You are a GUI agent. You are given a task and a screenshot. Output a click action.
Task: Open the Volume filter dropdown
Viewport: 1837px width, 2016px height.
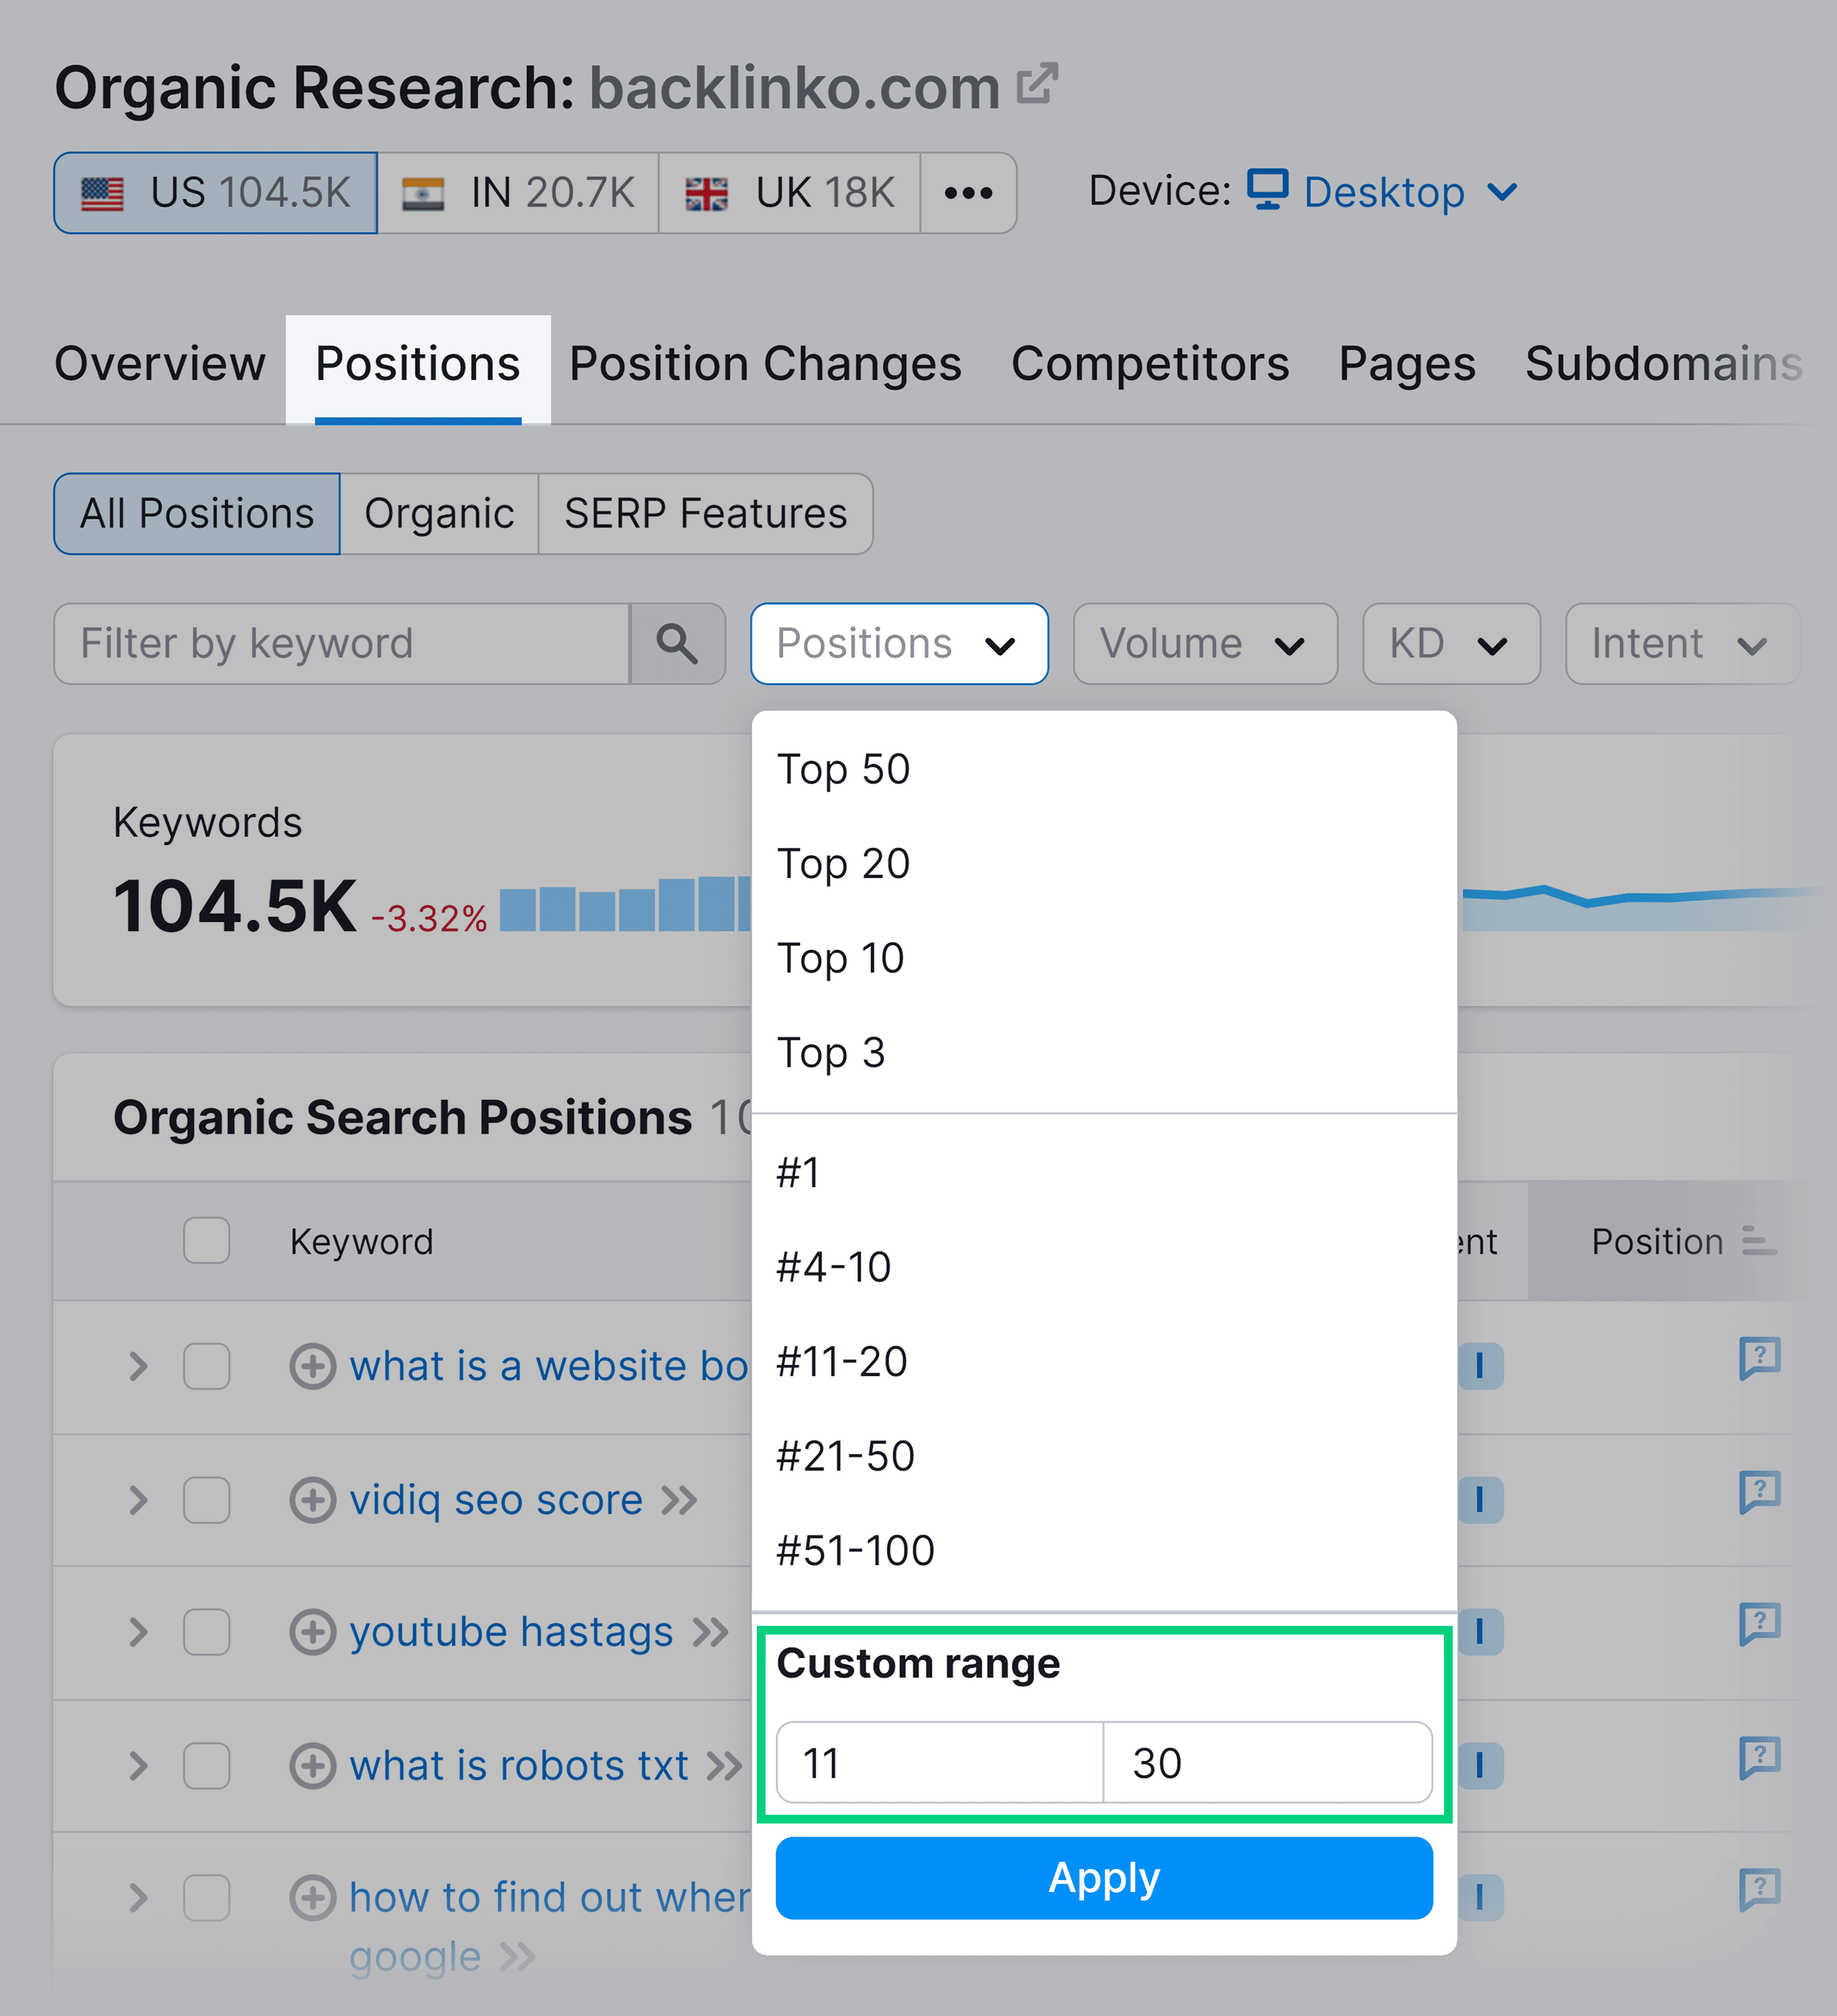click(x=1204, y=644)
